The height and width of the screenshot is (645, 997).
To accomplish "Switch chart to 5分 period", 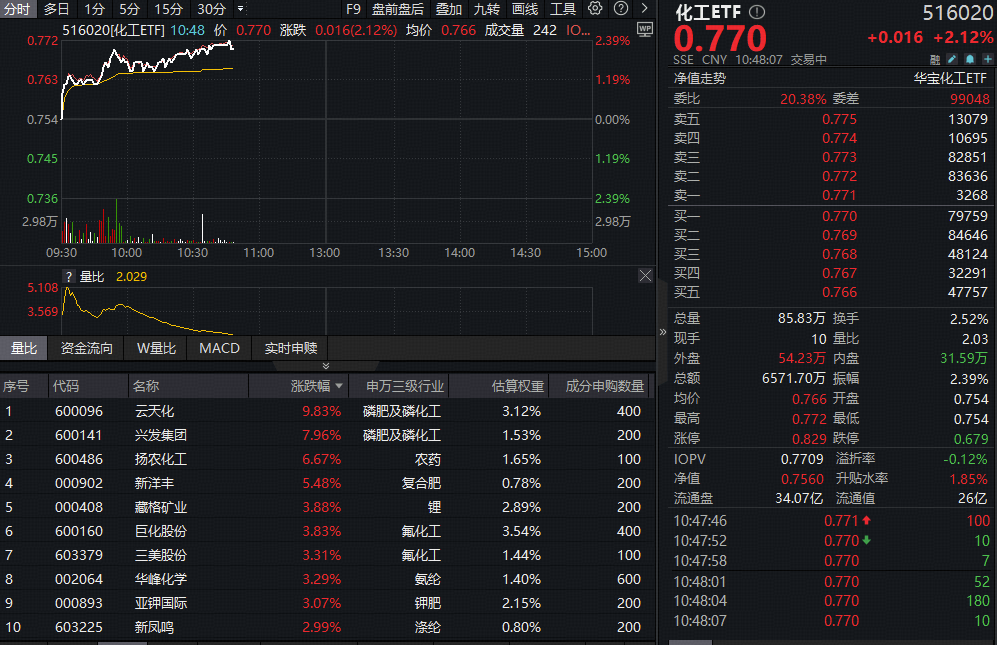I will pyautogui.click(x=130, y=9).
